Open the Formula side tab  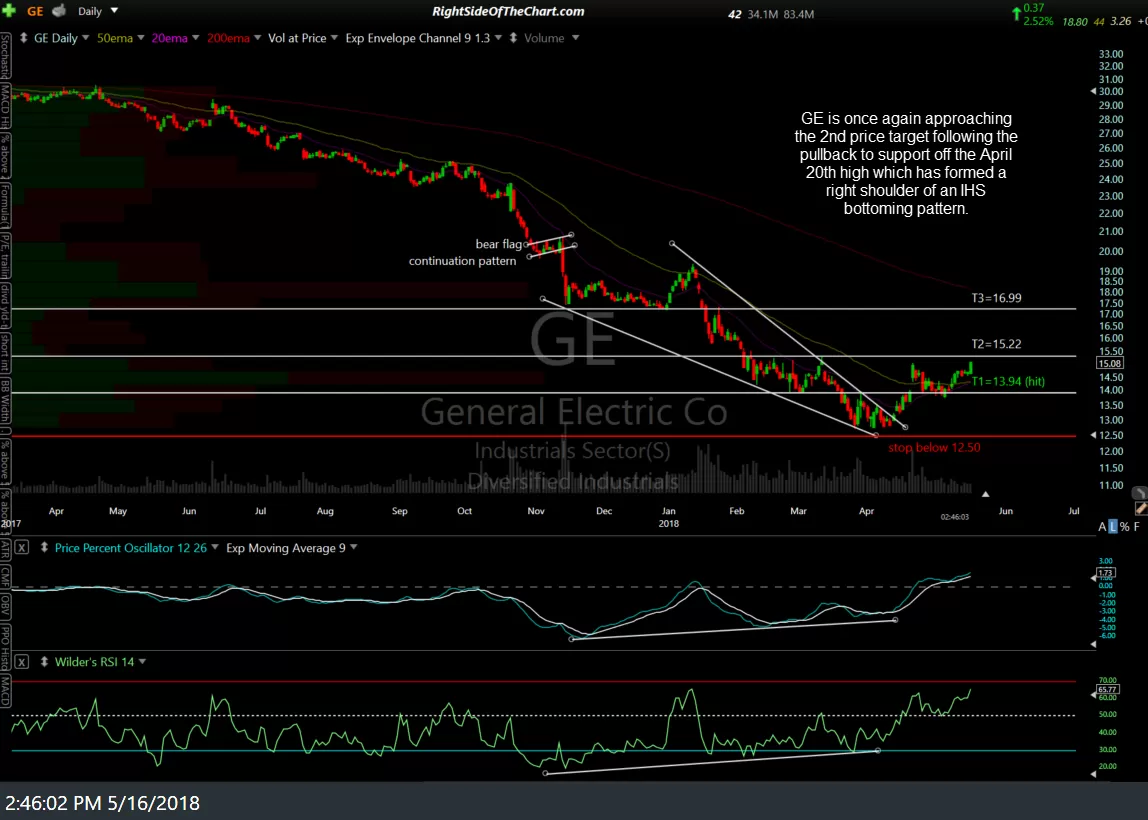5,206
